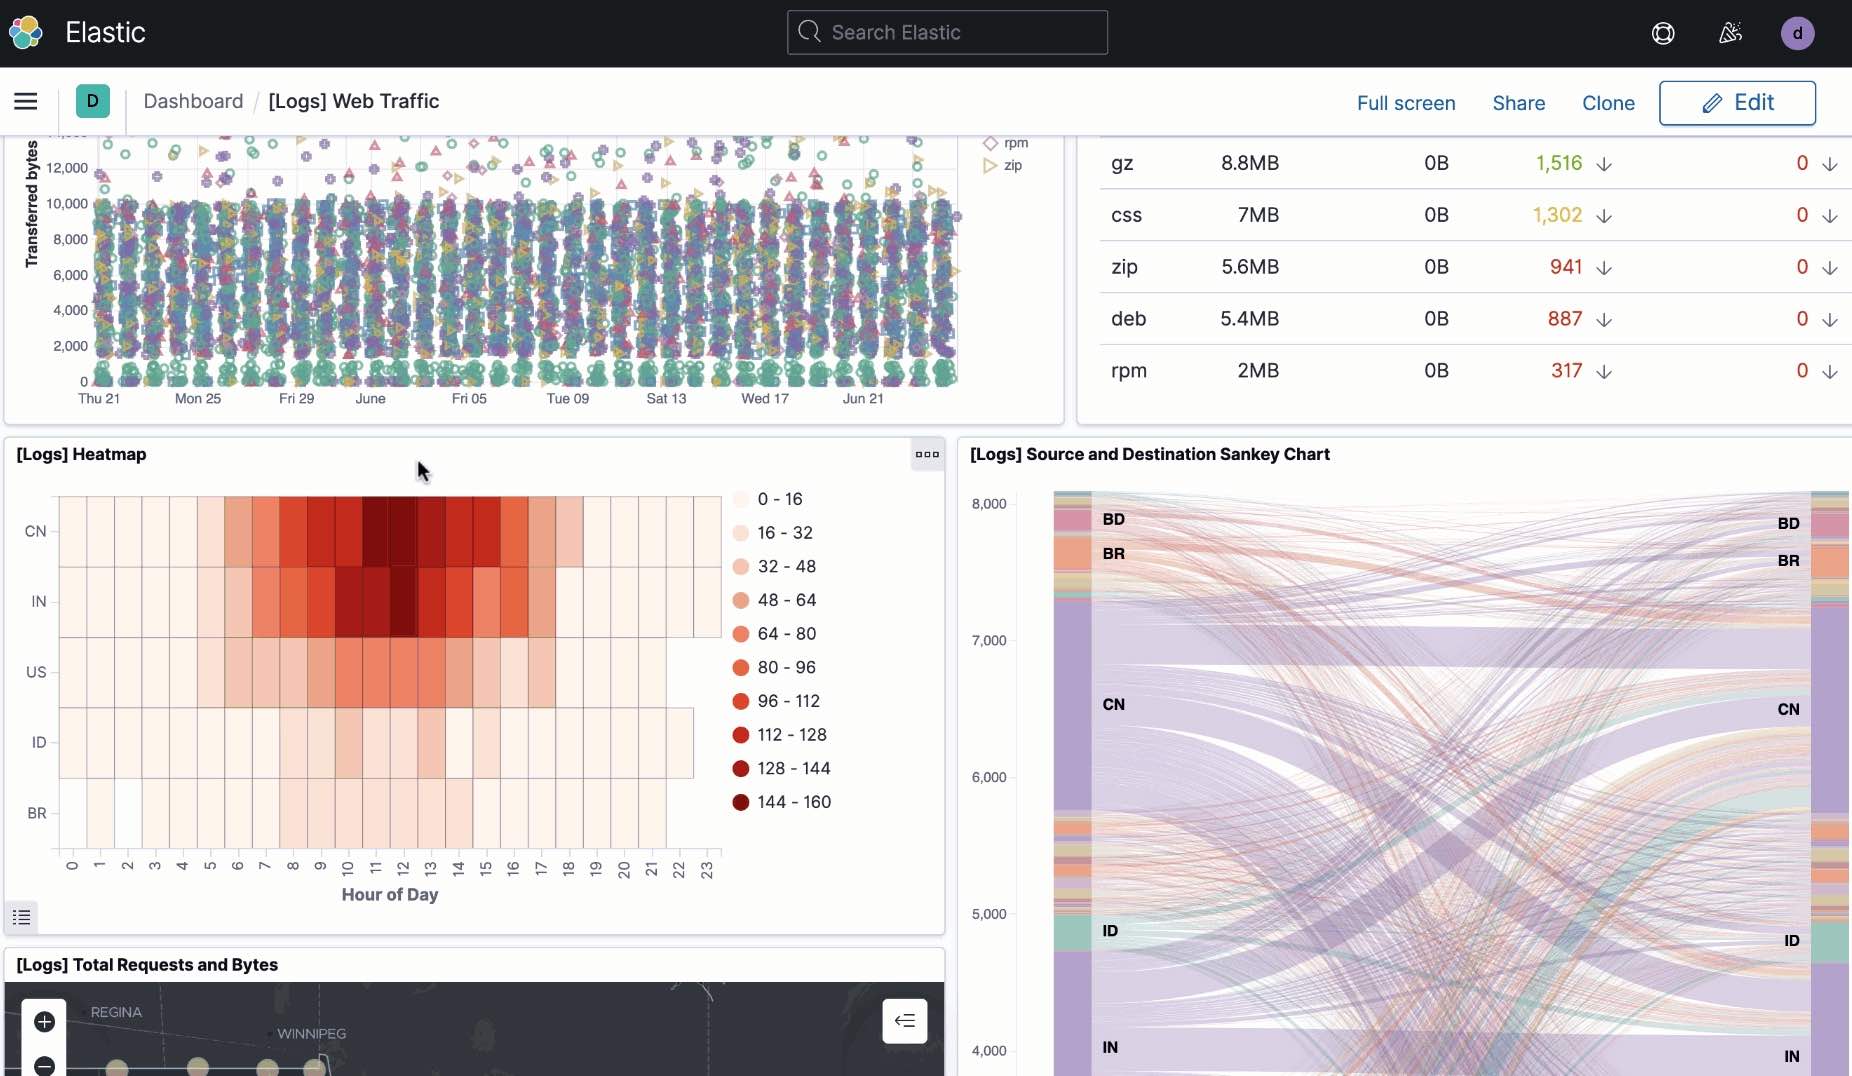Zoom in on the map
Image resolution: width=1852 pixels, height=1076 pixels.
click(x=44, y=1021)
